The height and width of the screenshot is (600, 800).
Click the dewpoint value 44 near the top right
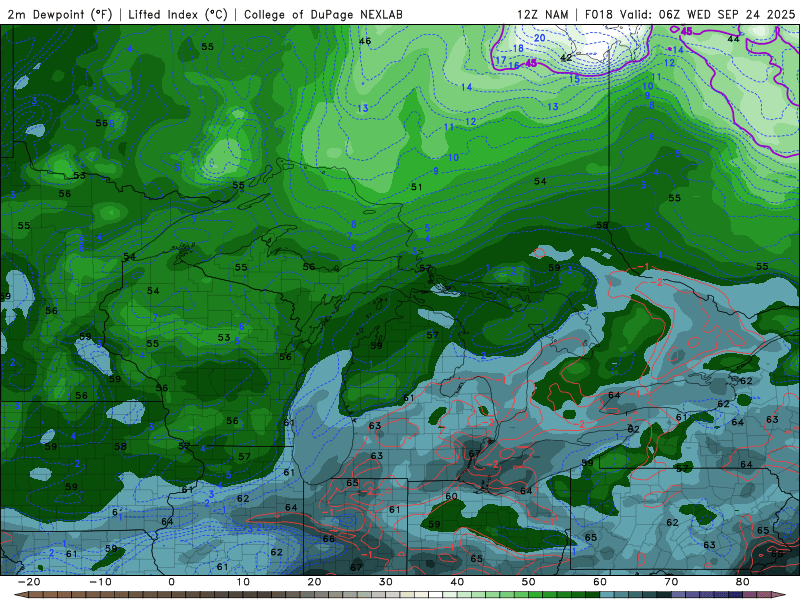coord(733,39)
